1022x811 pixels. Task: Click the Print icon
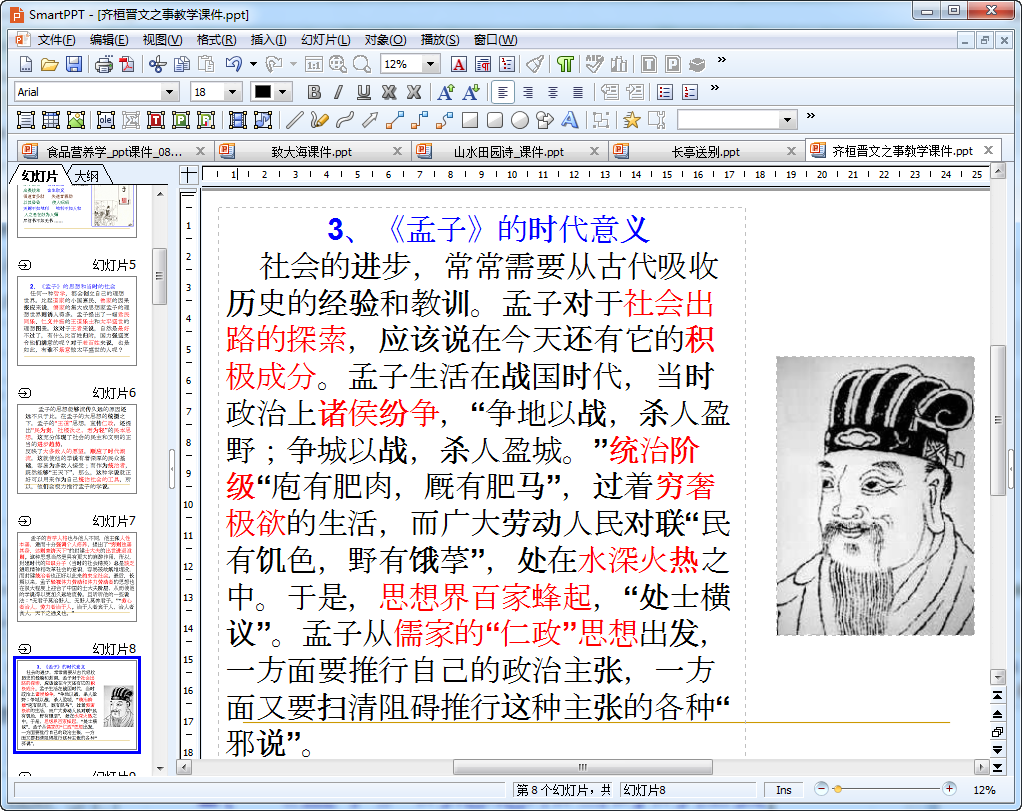tap(103, 65)
